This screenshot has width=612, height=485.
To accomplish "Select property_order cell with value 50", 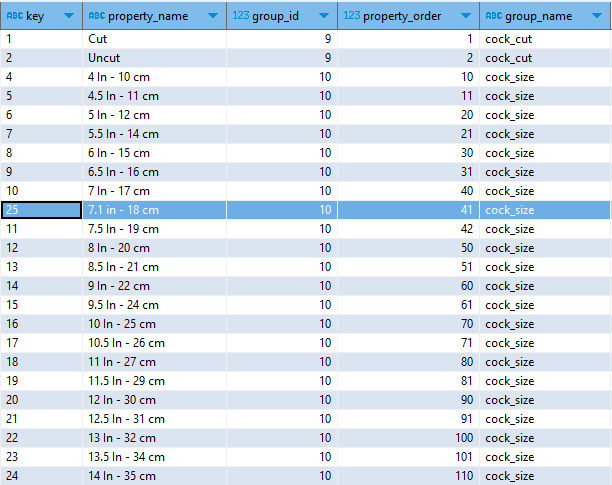I will pyautogui.click(x=409, y=248).
